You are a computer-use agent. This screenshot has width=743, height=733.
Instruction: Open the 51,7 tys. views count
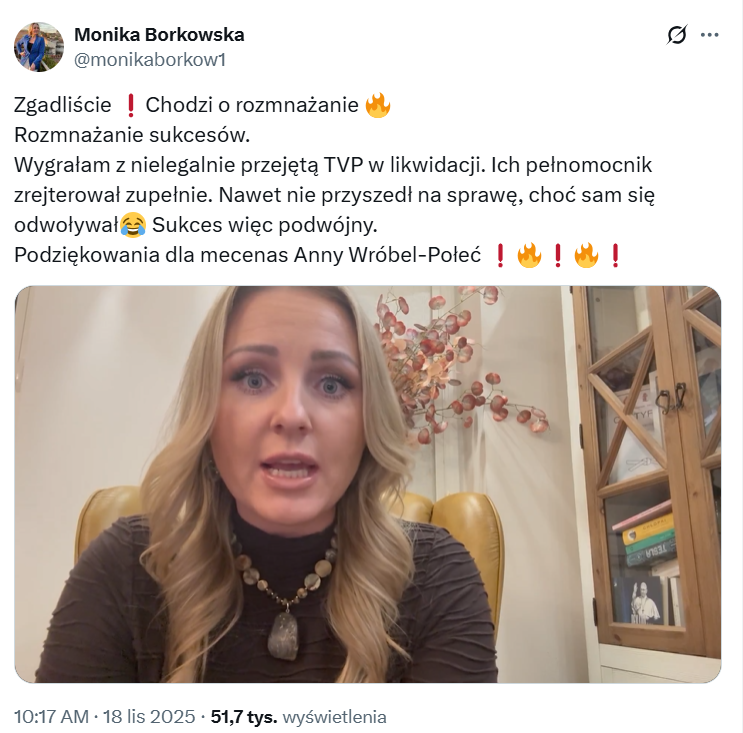[x=244, y=716]
